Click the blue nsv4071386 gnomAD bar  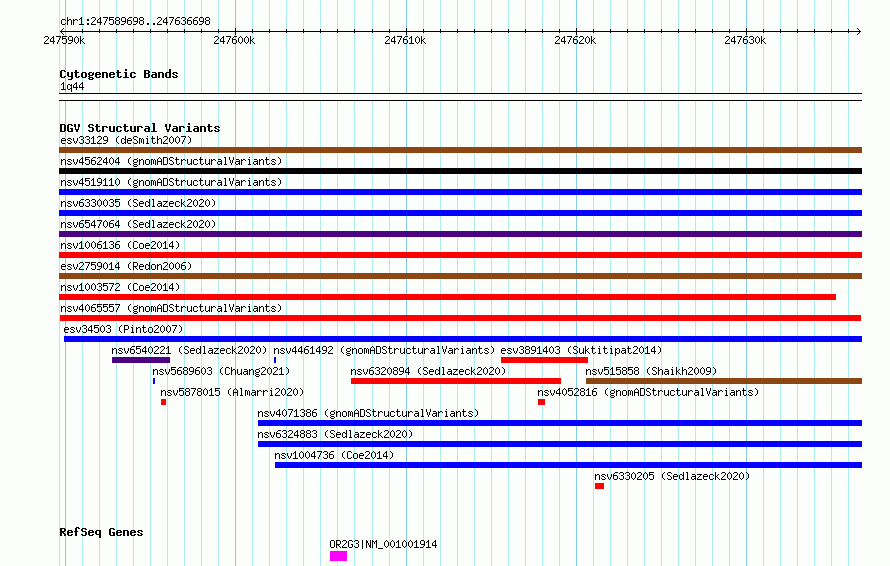(x=560, y=423)
